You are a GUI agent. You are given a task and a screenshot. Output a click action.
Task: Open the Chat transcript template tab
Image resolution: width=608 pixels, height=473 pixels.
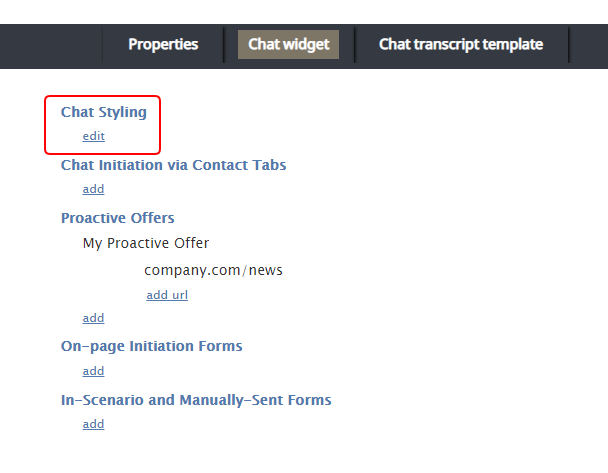pyautogui.click(x=461, y=45)
